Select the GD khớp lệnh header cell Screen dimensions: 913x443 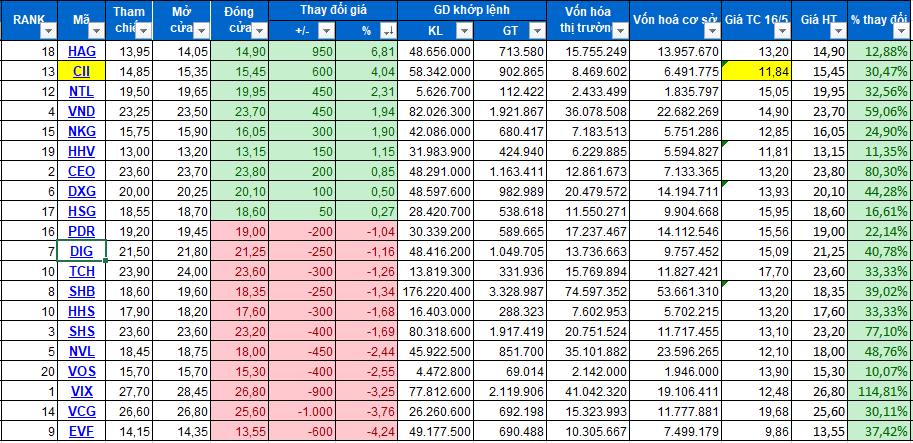[x=472, y=10]
